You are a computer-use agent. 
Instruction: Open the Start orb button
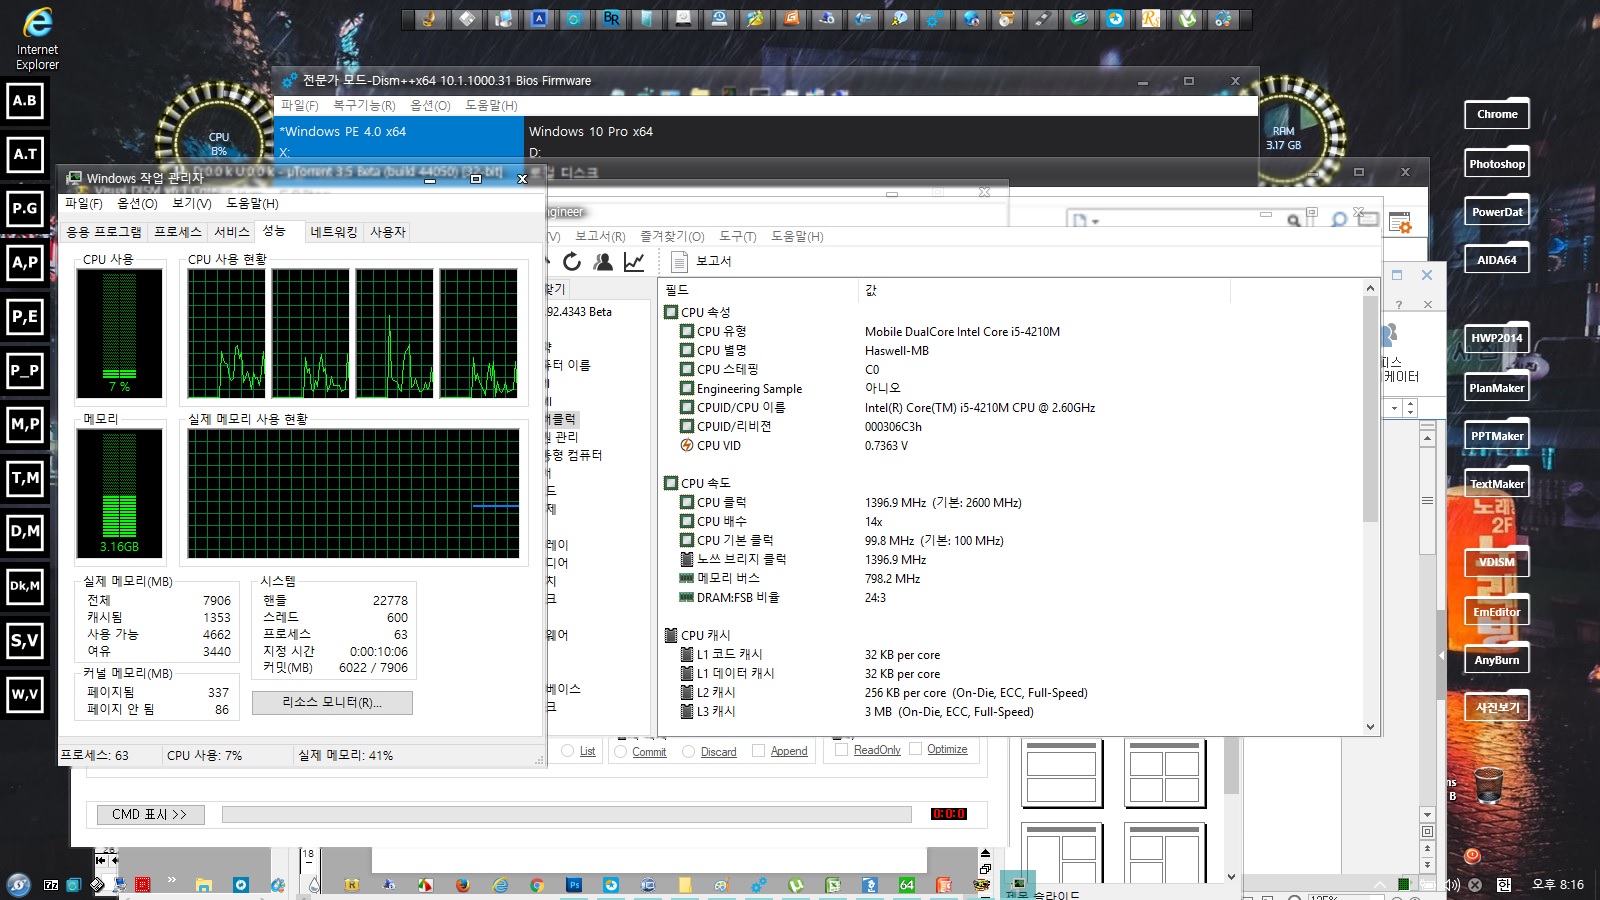18,884
